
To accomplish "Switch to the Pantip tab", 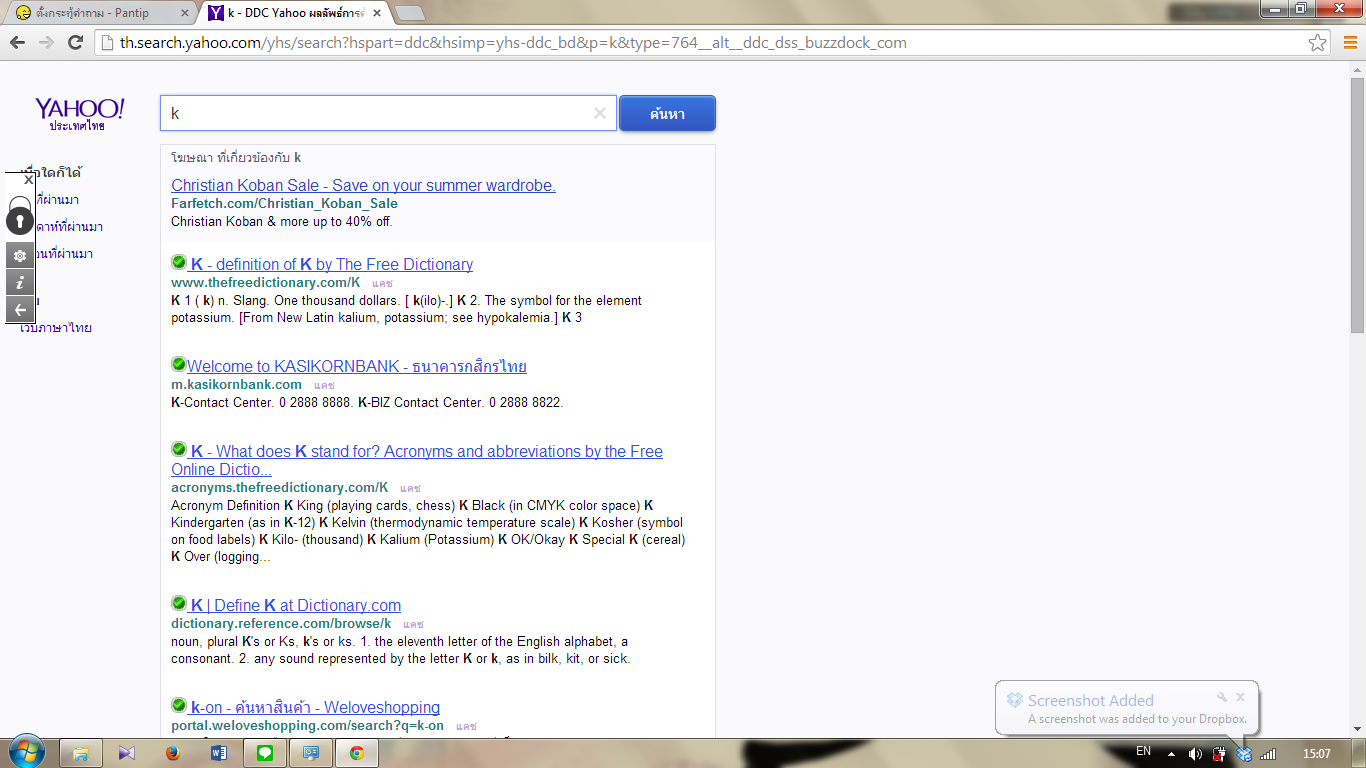I will click(100, 13).
